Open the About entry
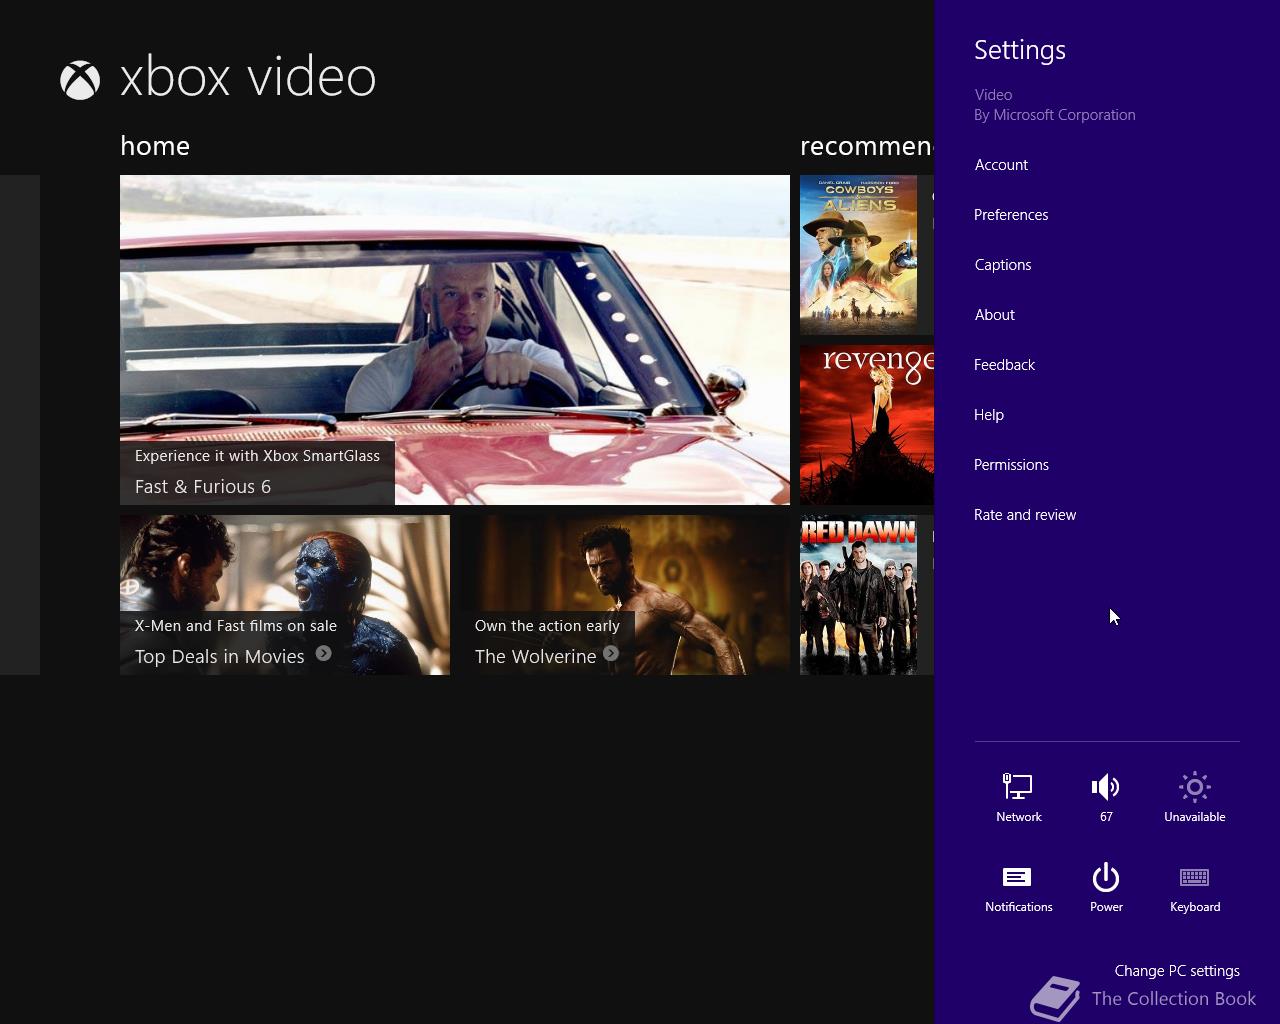1280x1024 pixels. tap(995, 315)
